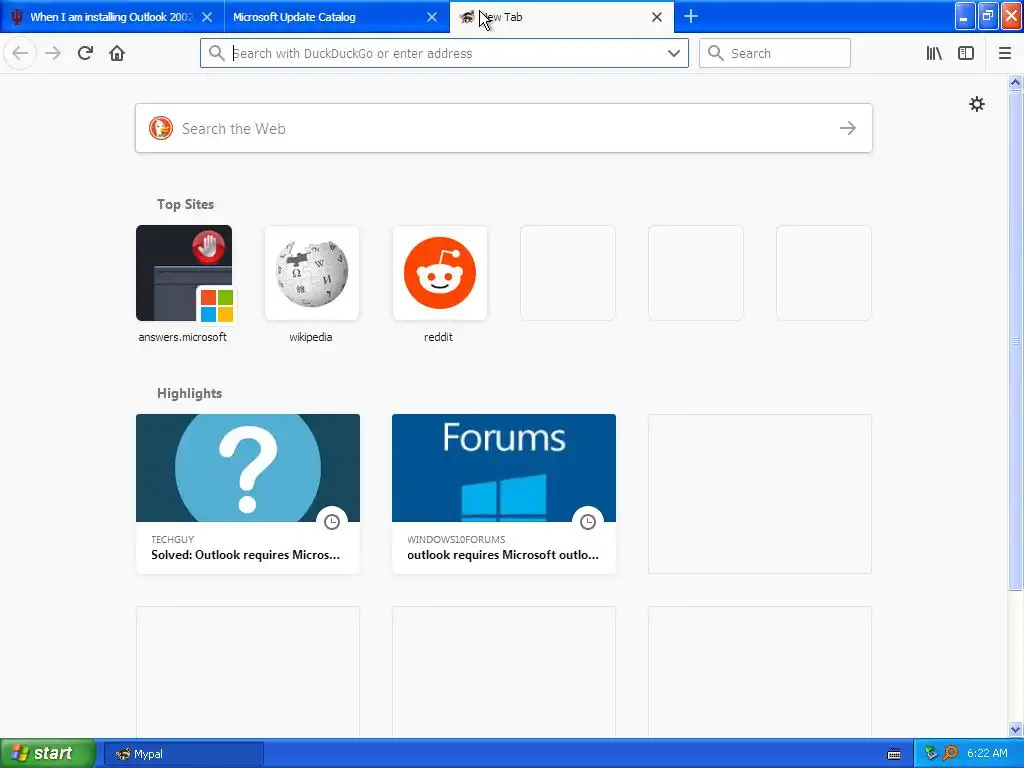The width and height of the screenshot is (1024, 768).
Task: Open the Library icon in toolbar
Action: click(x=934, y=53)
